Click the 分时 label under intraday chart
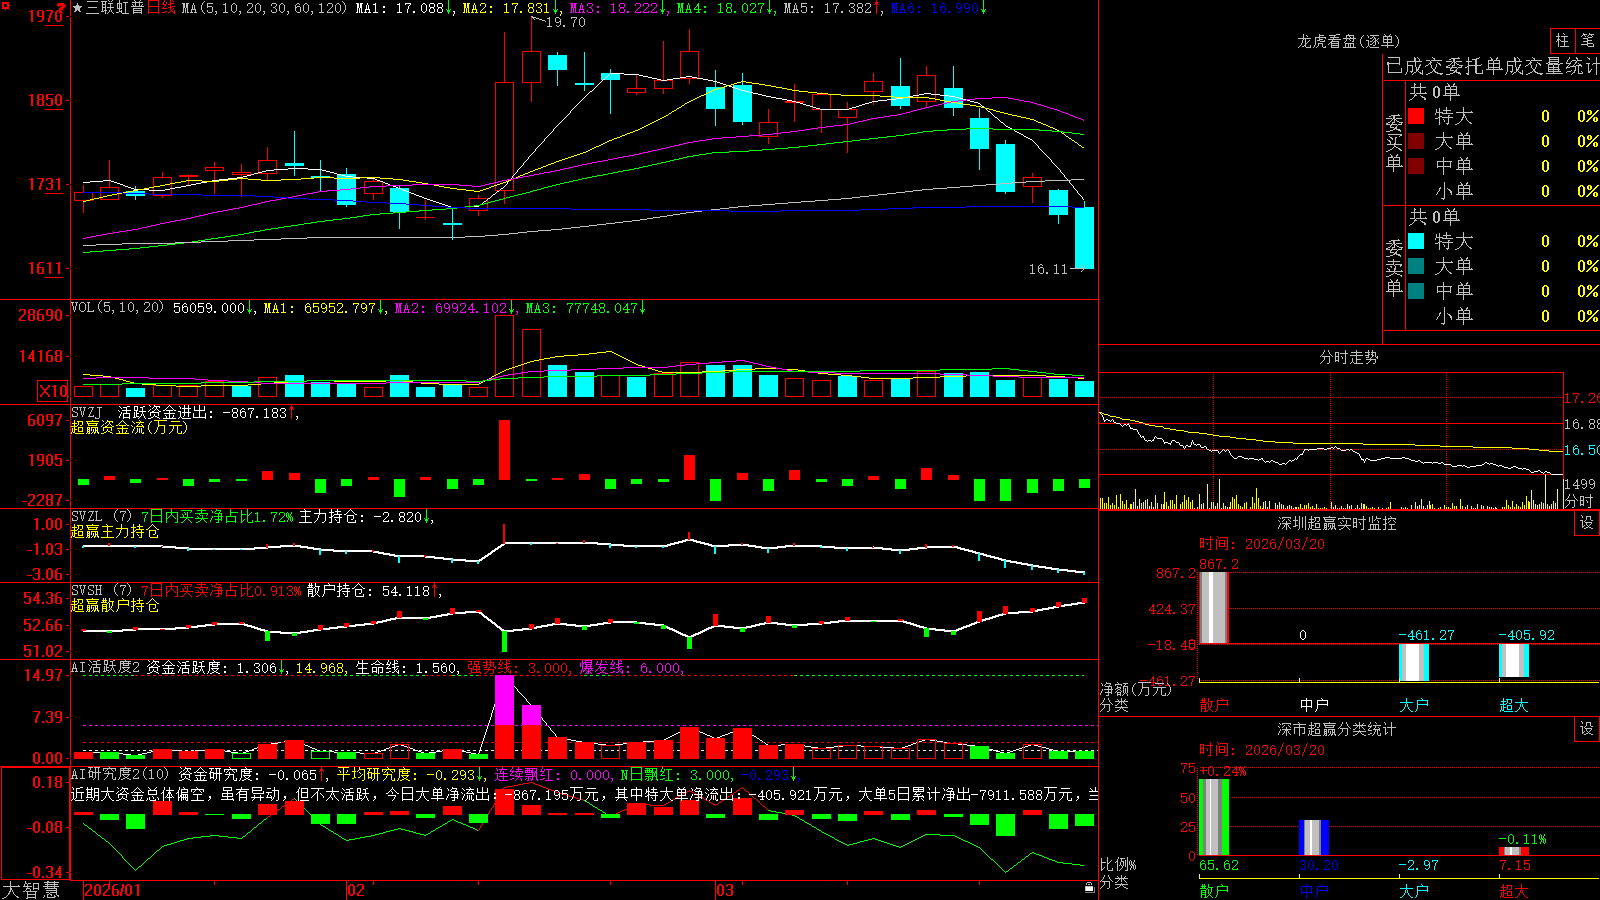The image size is (1600, 900). tap(1579, 501)
